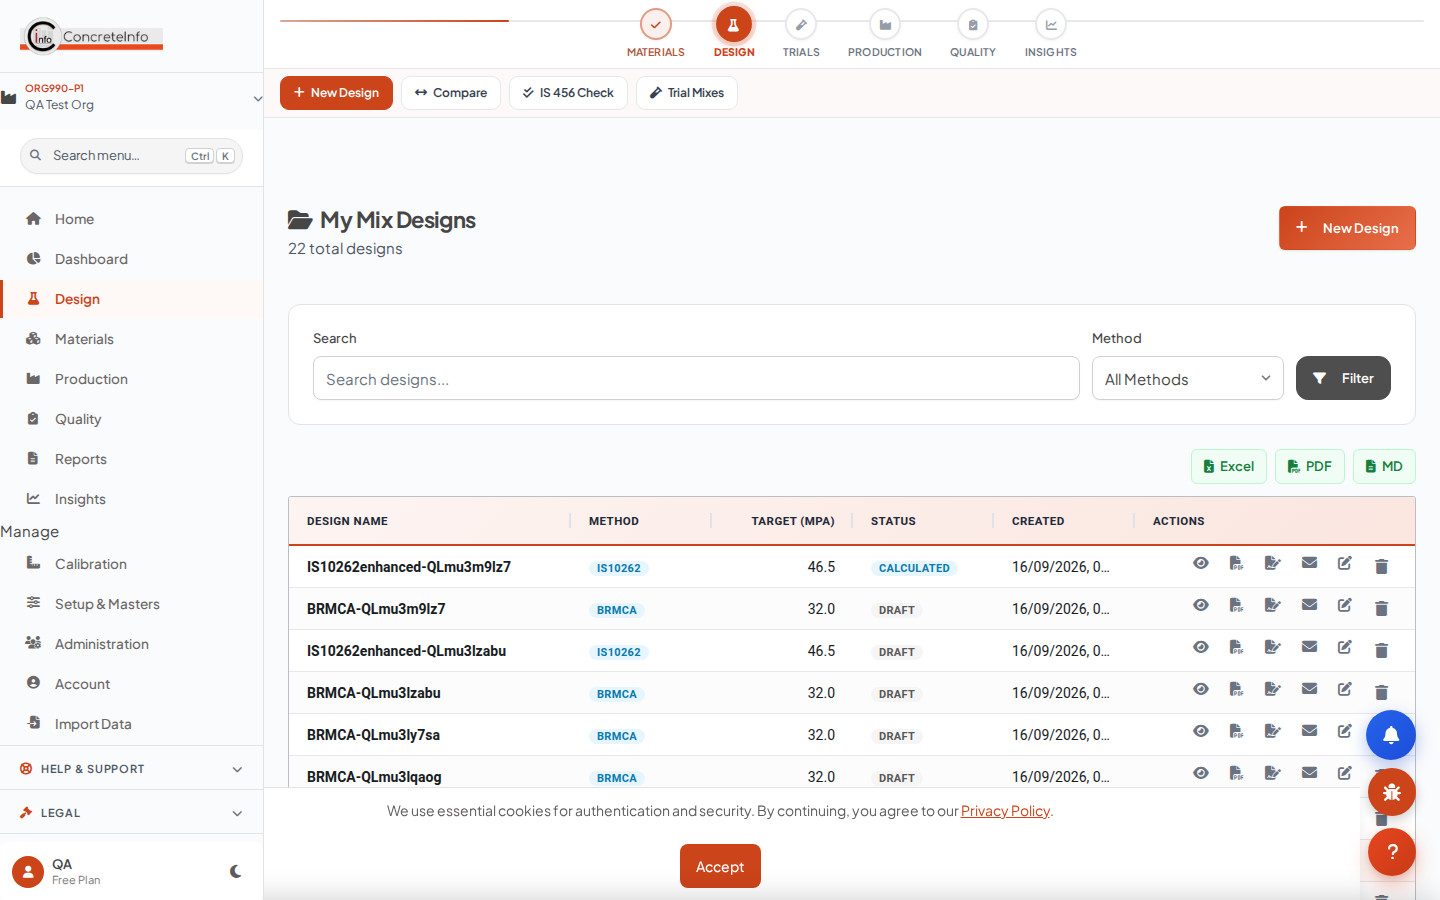1440x900 pixels.
Task: Export designs to Excel
Action: [x=1229, y=467]
